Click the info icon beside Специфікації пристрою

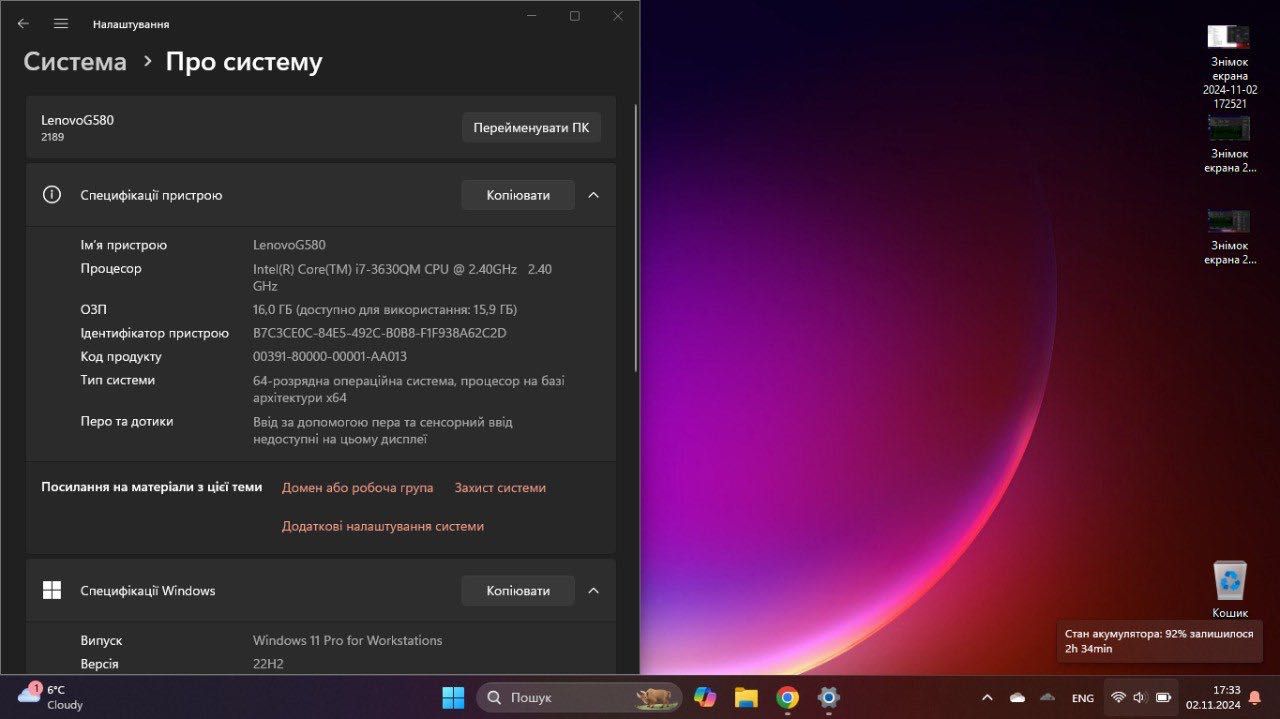pyautogui.click(x=52, y=195)
